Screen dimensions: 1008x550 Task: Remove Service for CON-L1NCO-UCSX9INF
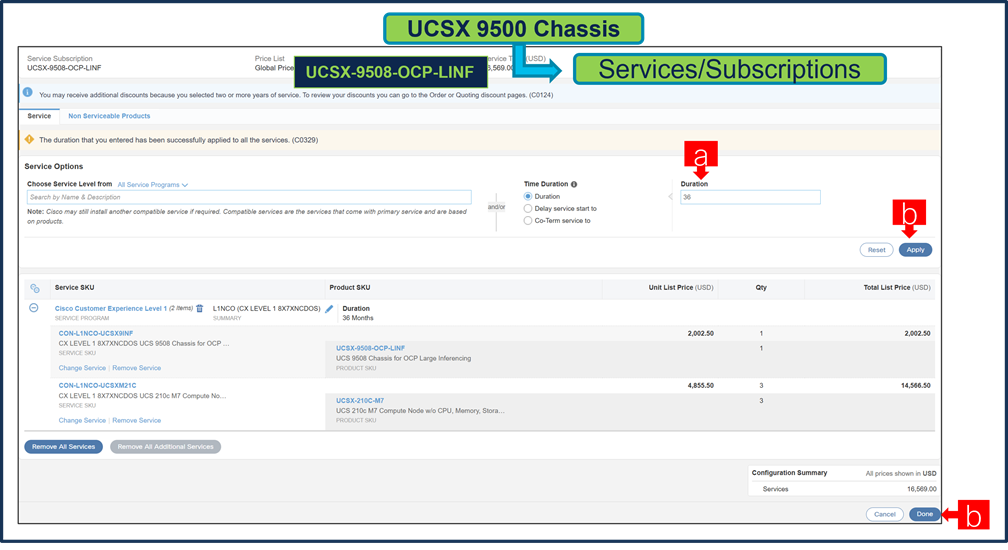pos(136,368)
